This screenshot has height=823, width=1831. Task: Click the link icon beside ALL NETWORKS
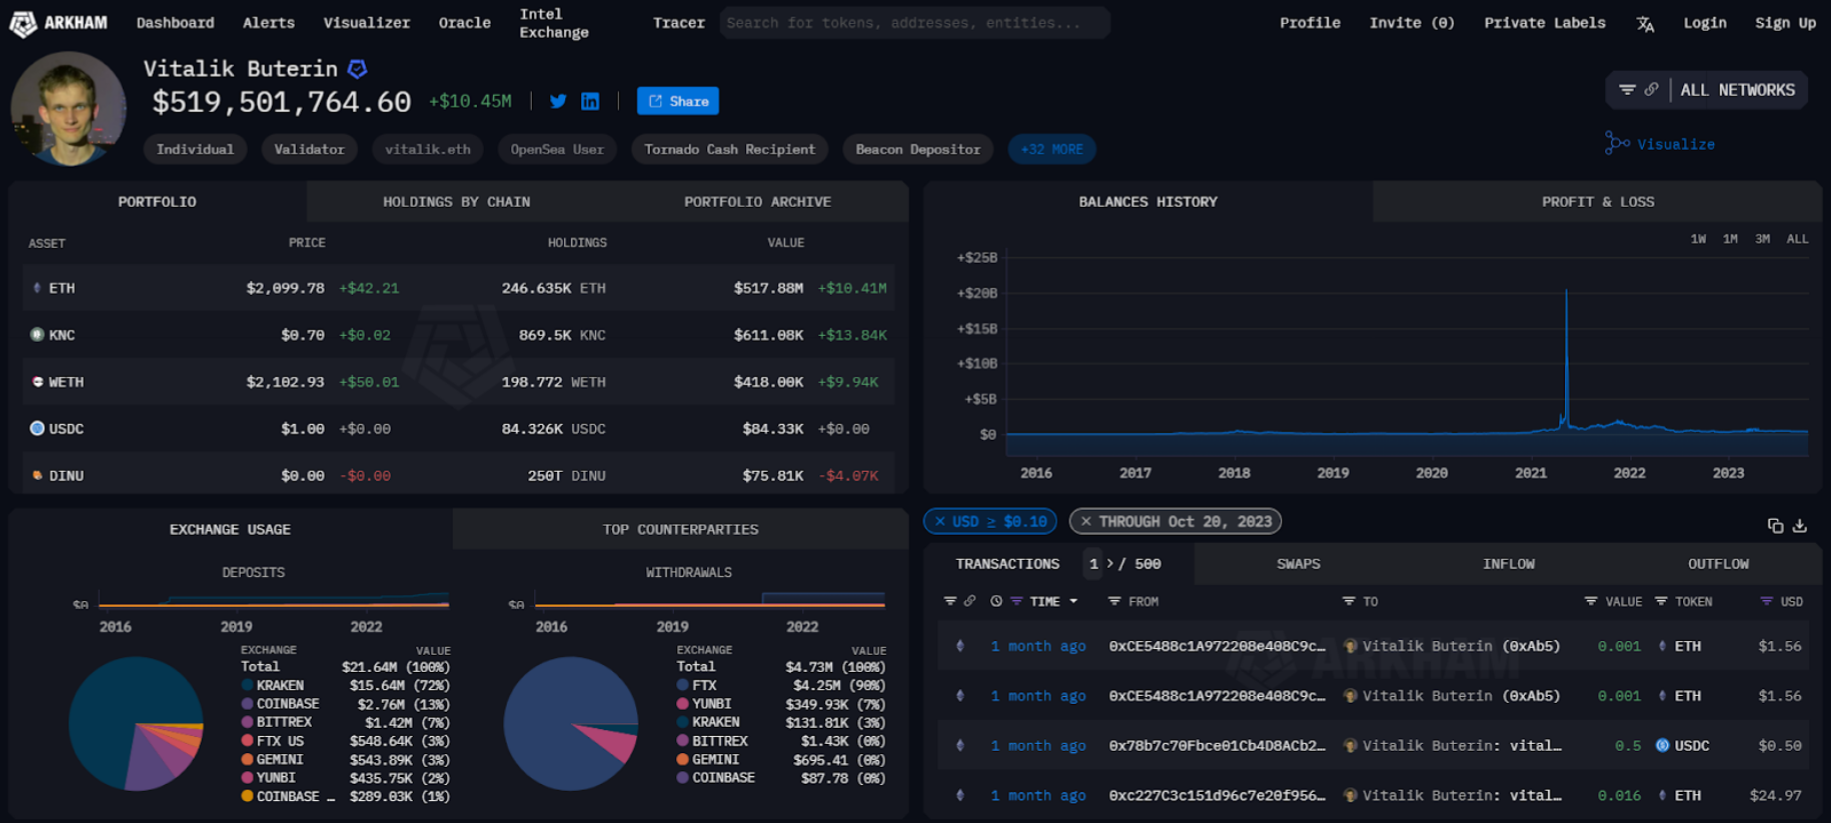1651,90
